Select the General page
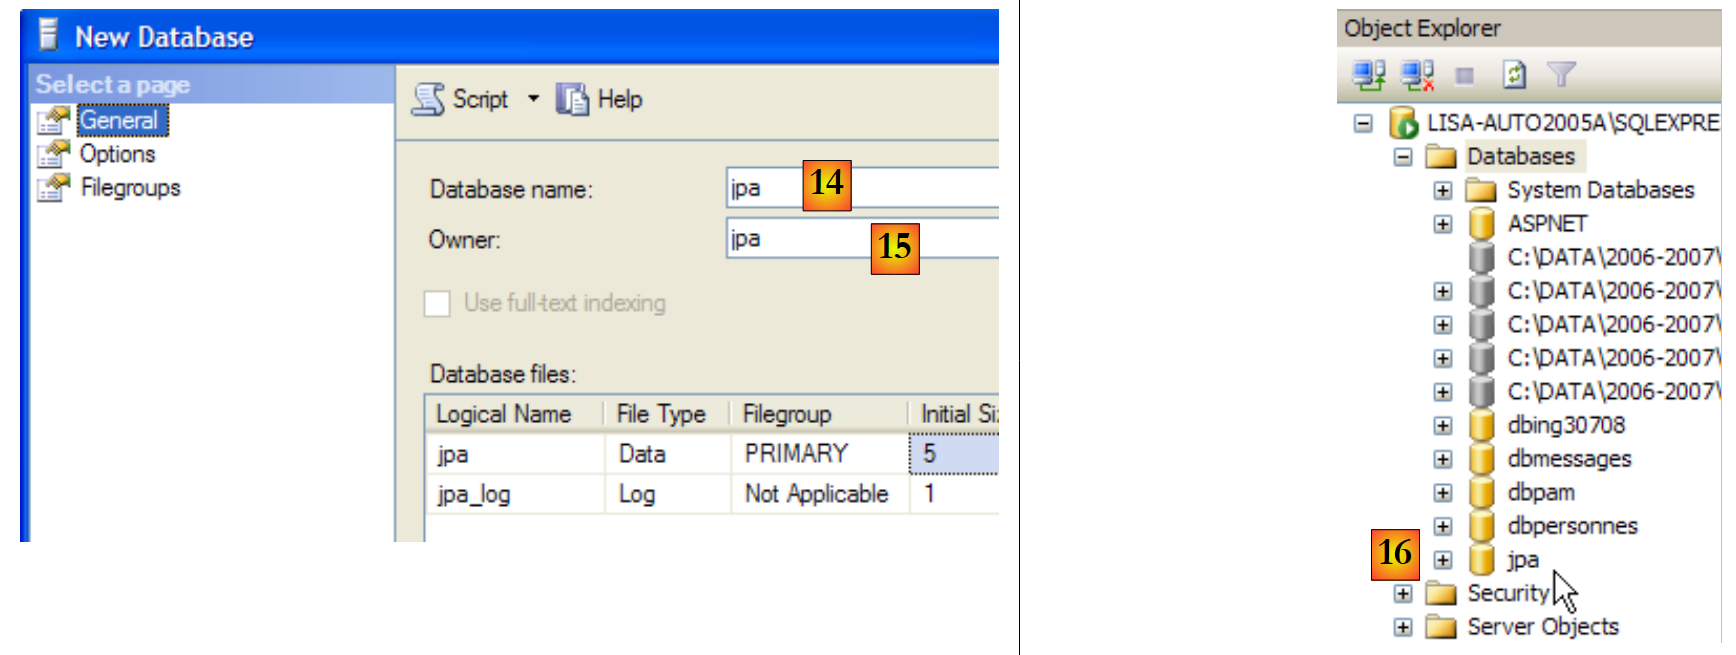Screen dimensions: 1736x655 coord(119,121)
